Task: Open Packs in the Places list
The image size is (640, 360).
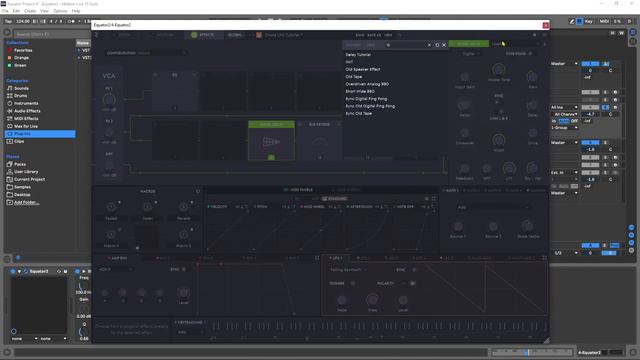Action: [20, 164]
